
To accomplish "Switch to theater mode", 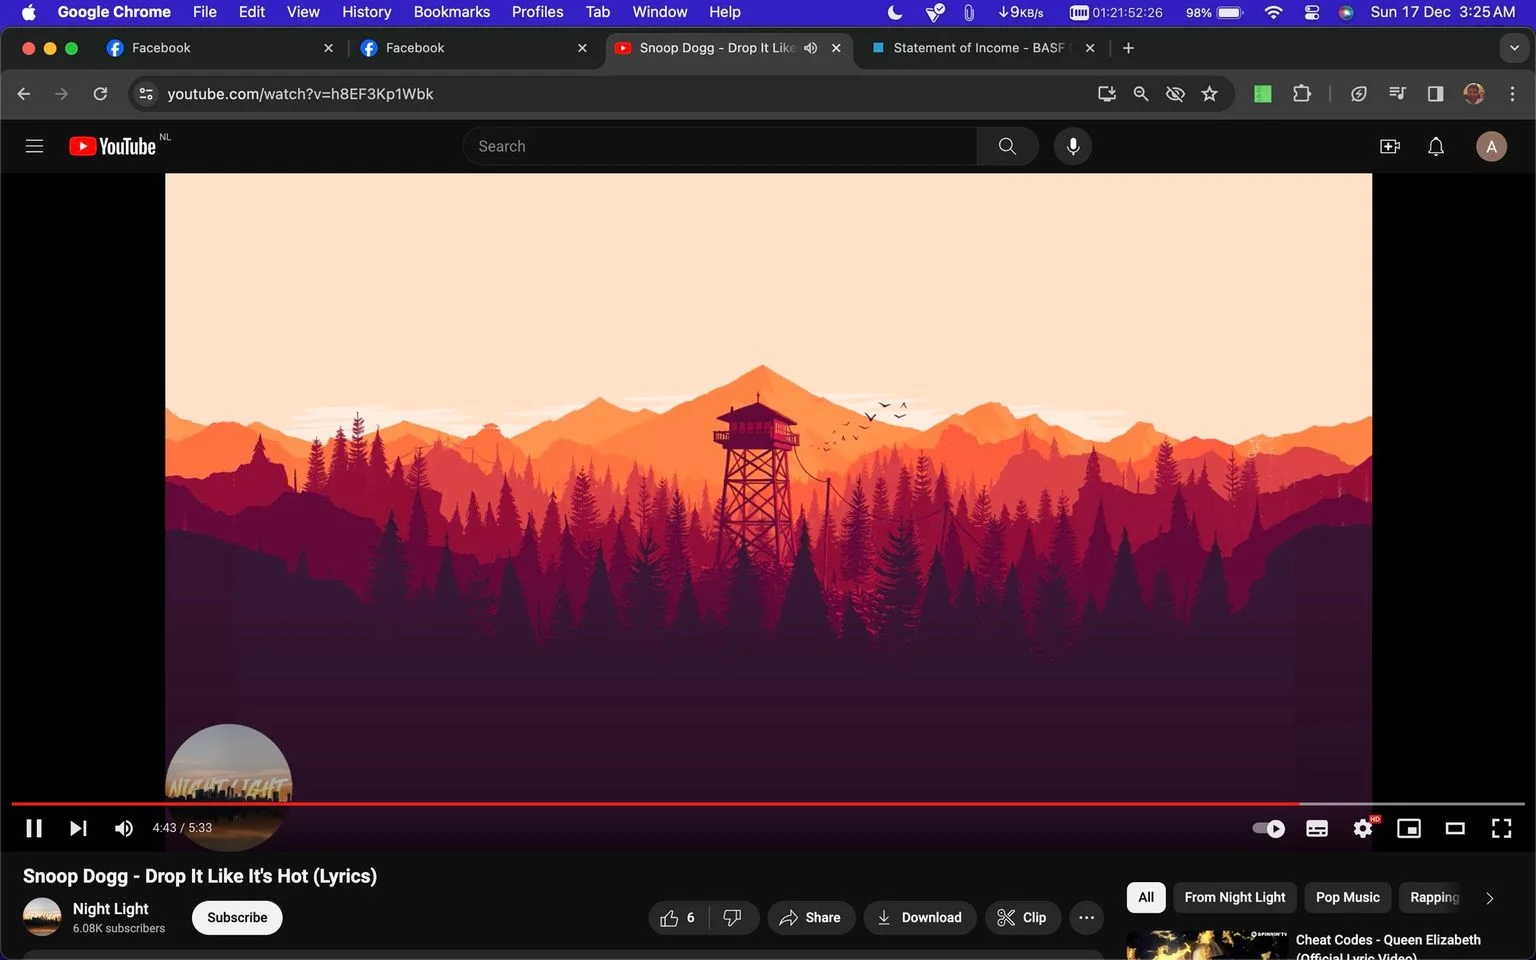I will pos(1455,828).
